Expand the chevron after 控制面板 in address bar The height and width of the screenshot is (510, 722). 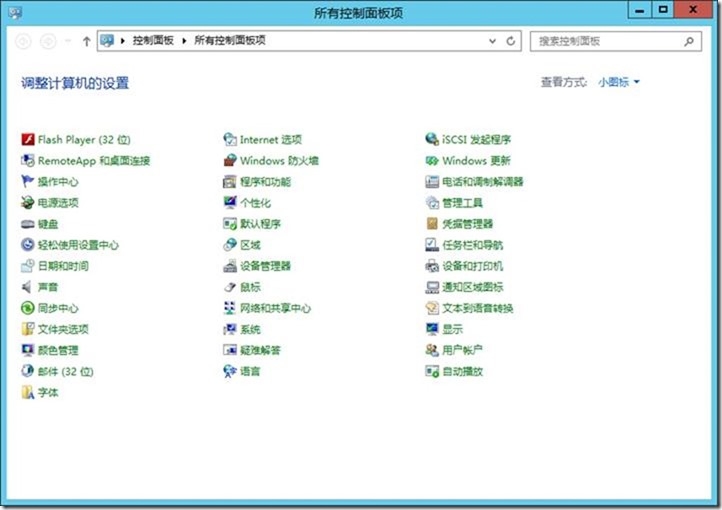[184, 41]
